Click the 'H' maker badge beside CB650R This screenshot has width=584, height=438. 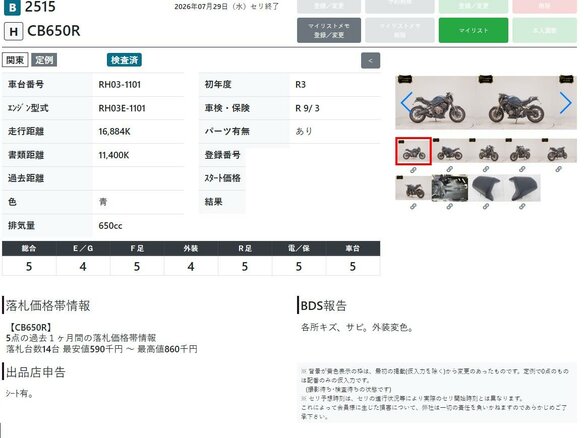click(14, 31)
